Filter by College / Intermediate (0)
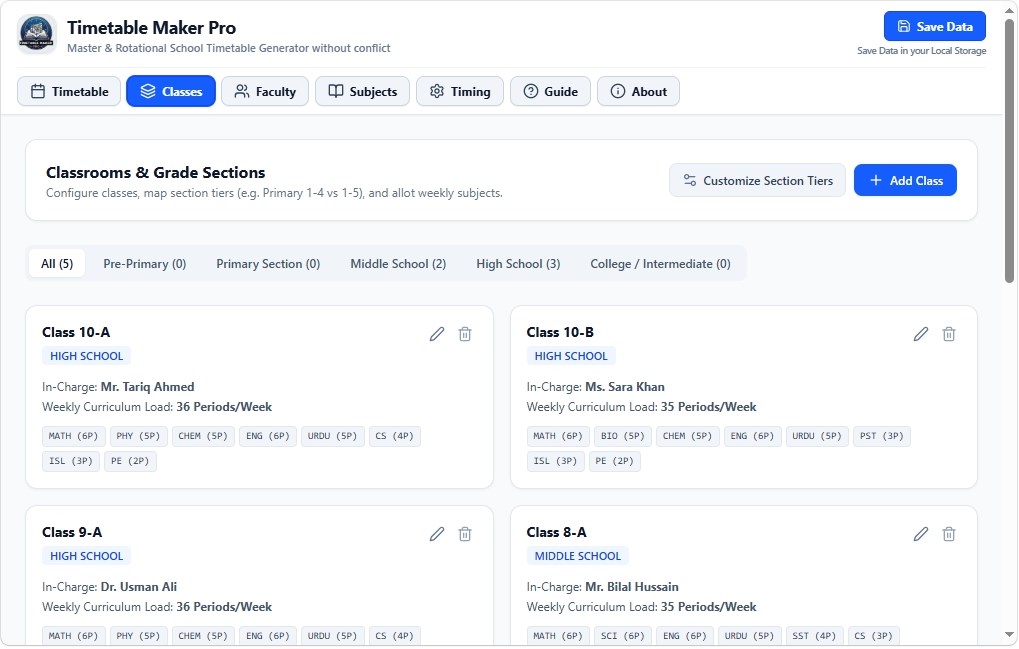Image resolution: width=1019 pixels, height=649 pixels. click(660, 264)
